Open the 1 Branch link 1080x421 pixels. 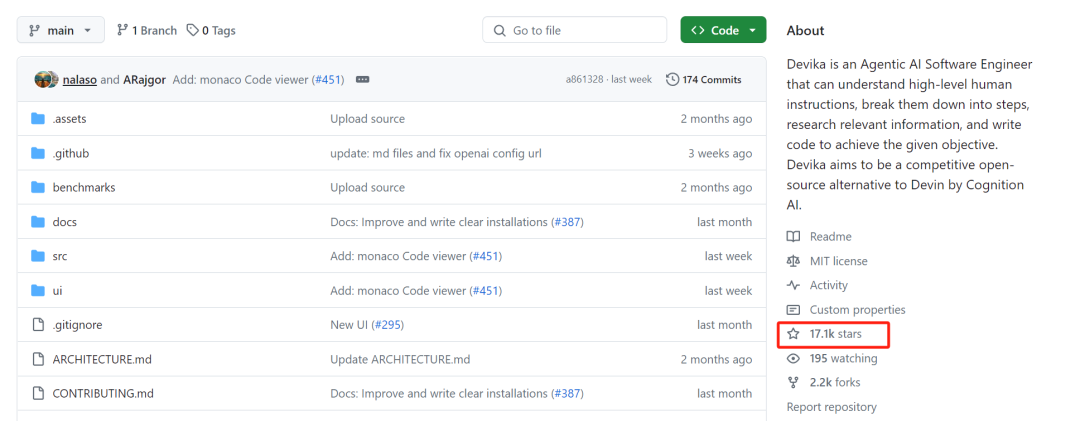(x=147, y=30)
